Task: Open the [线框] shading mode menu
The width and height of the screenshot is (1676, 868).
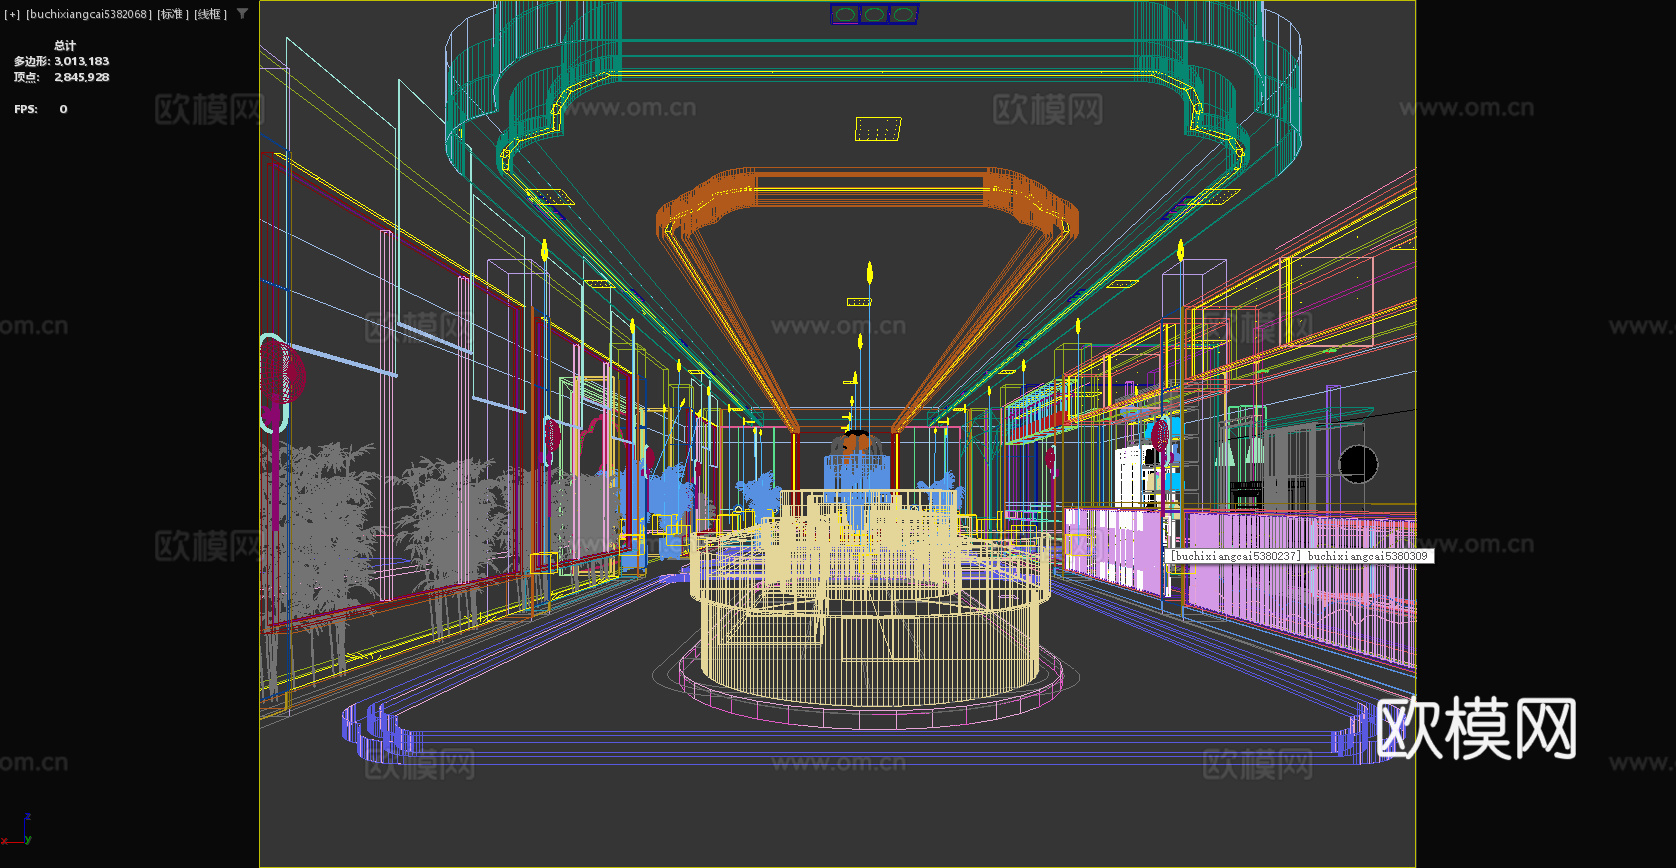Action: (211, 14)
